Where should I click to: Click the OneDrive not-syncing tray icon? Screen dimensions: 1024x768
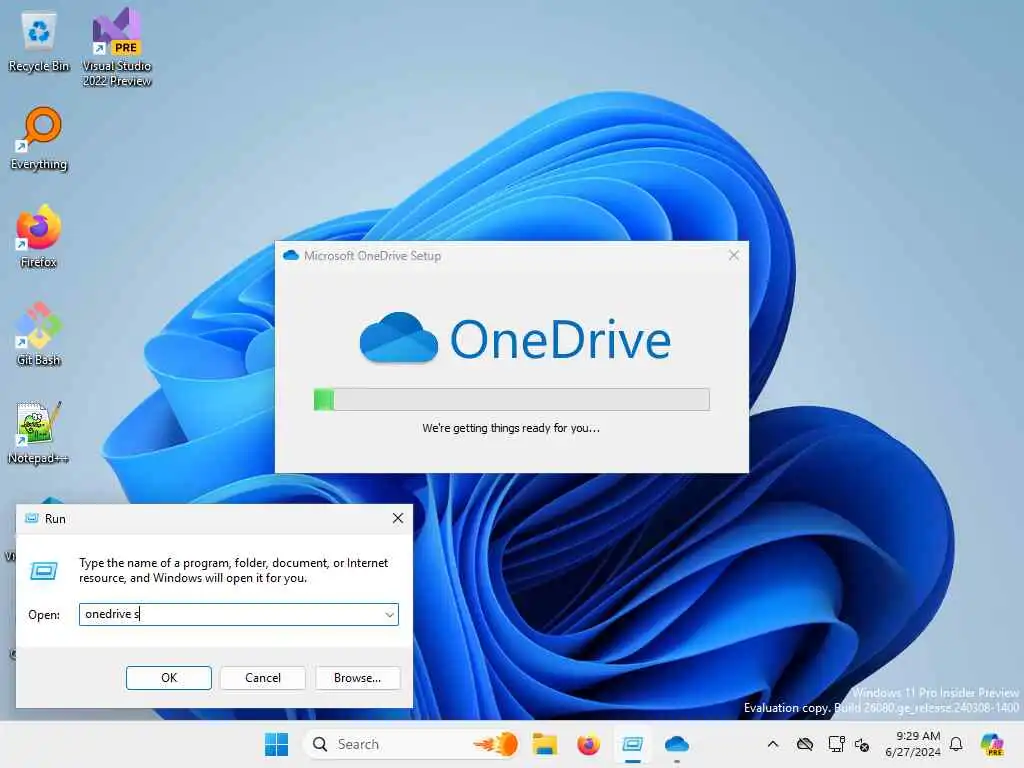(x=805, y=744)
